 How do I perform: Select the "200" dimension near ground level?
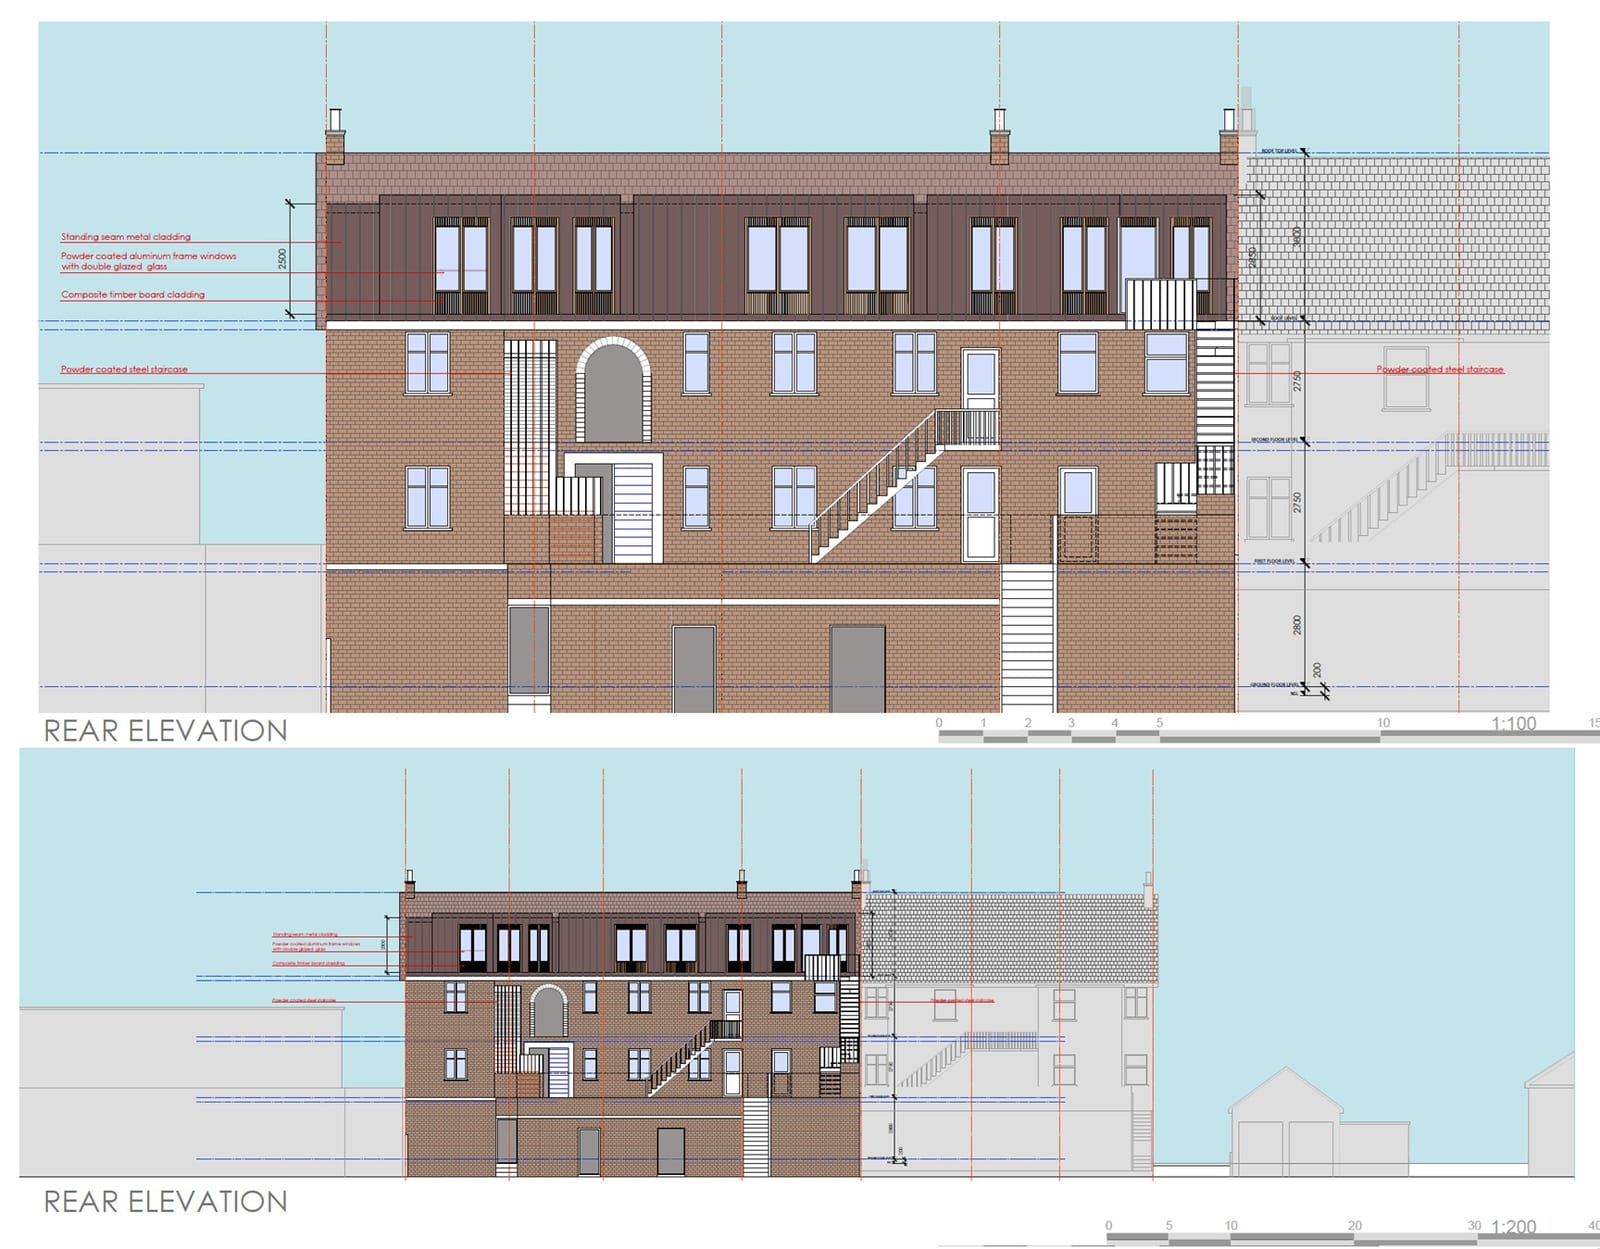[x=1317, y=670]
